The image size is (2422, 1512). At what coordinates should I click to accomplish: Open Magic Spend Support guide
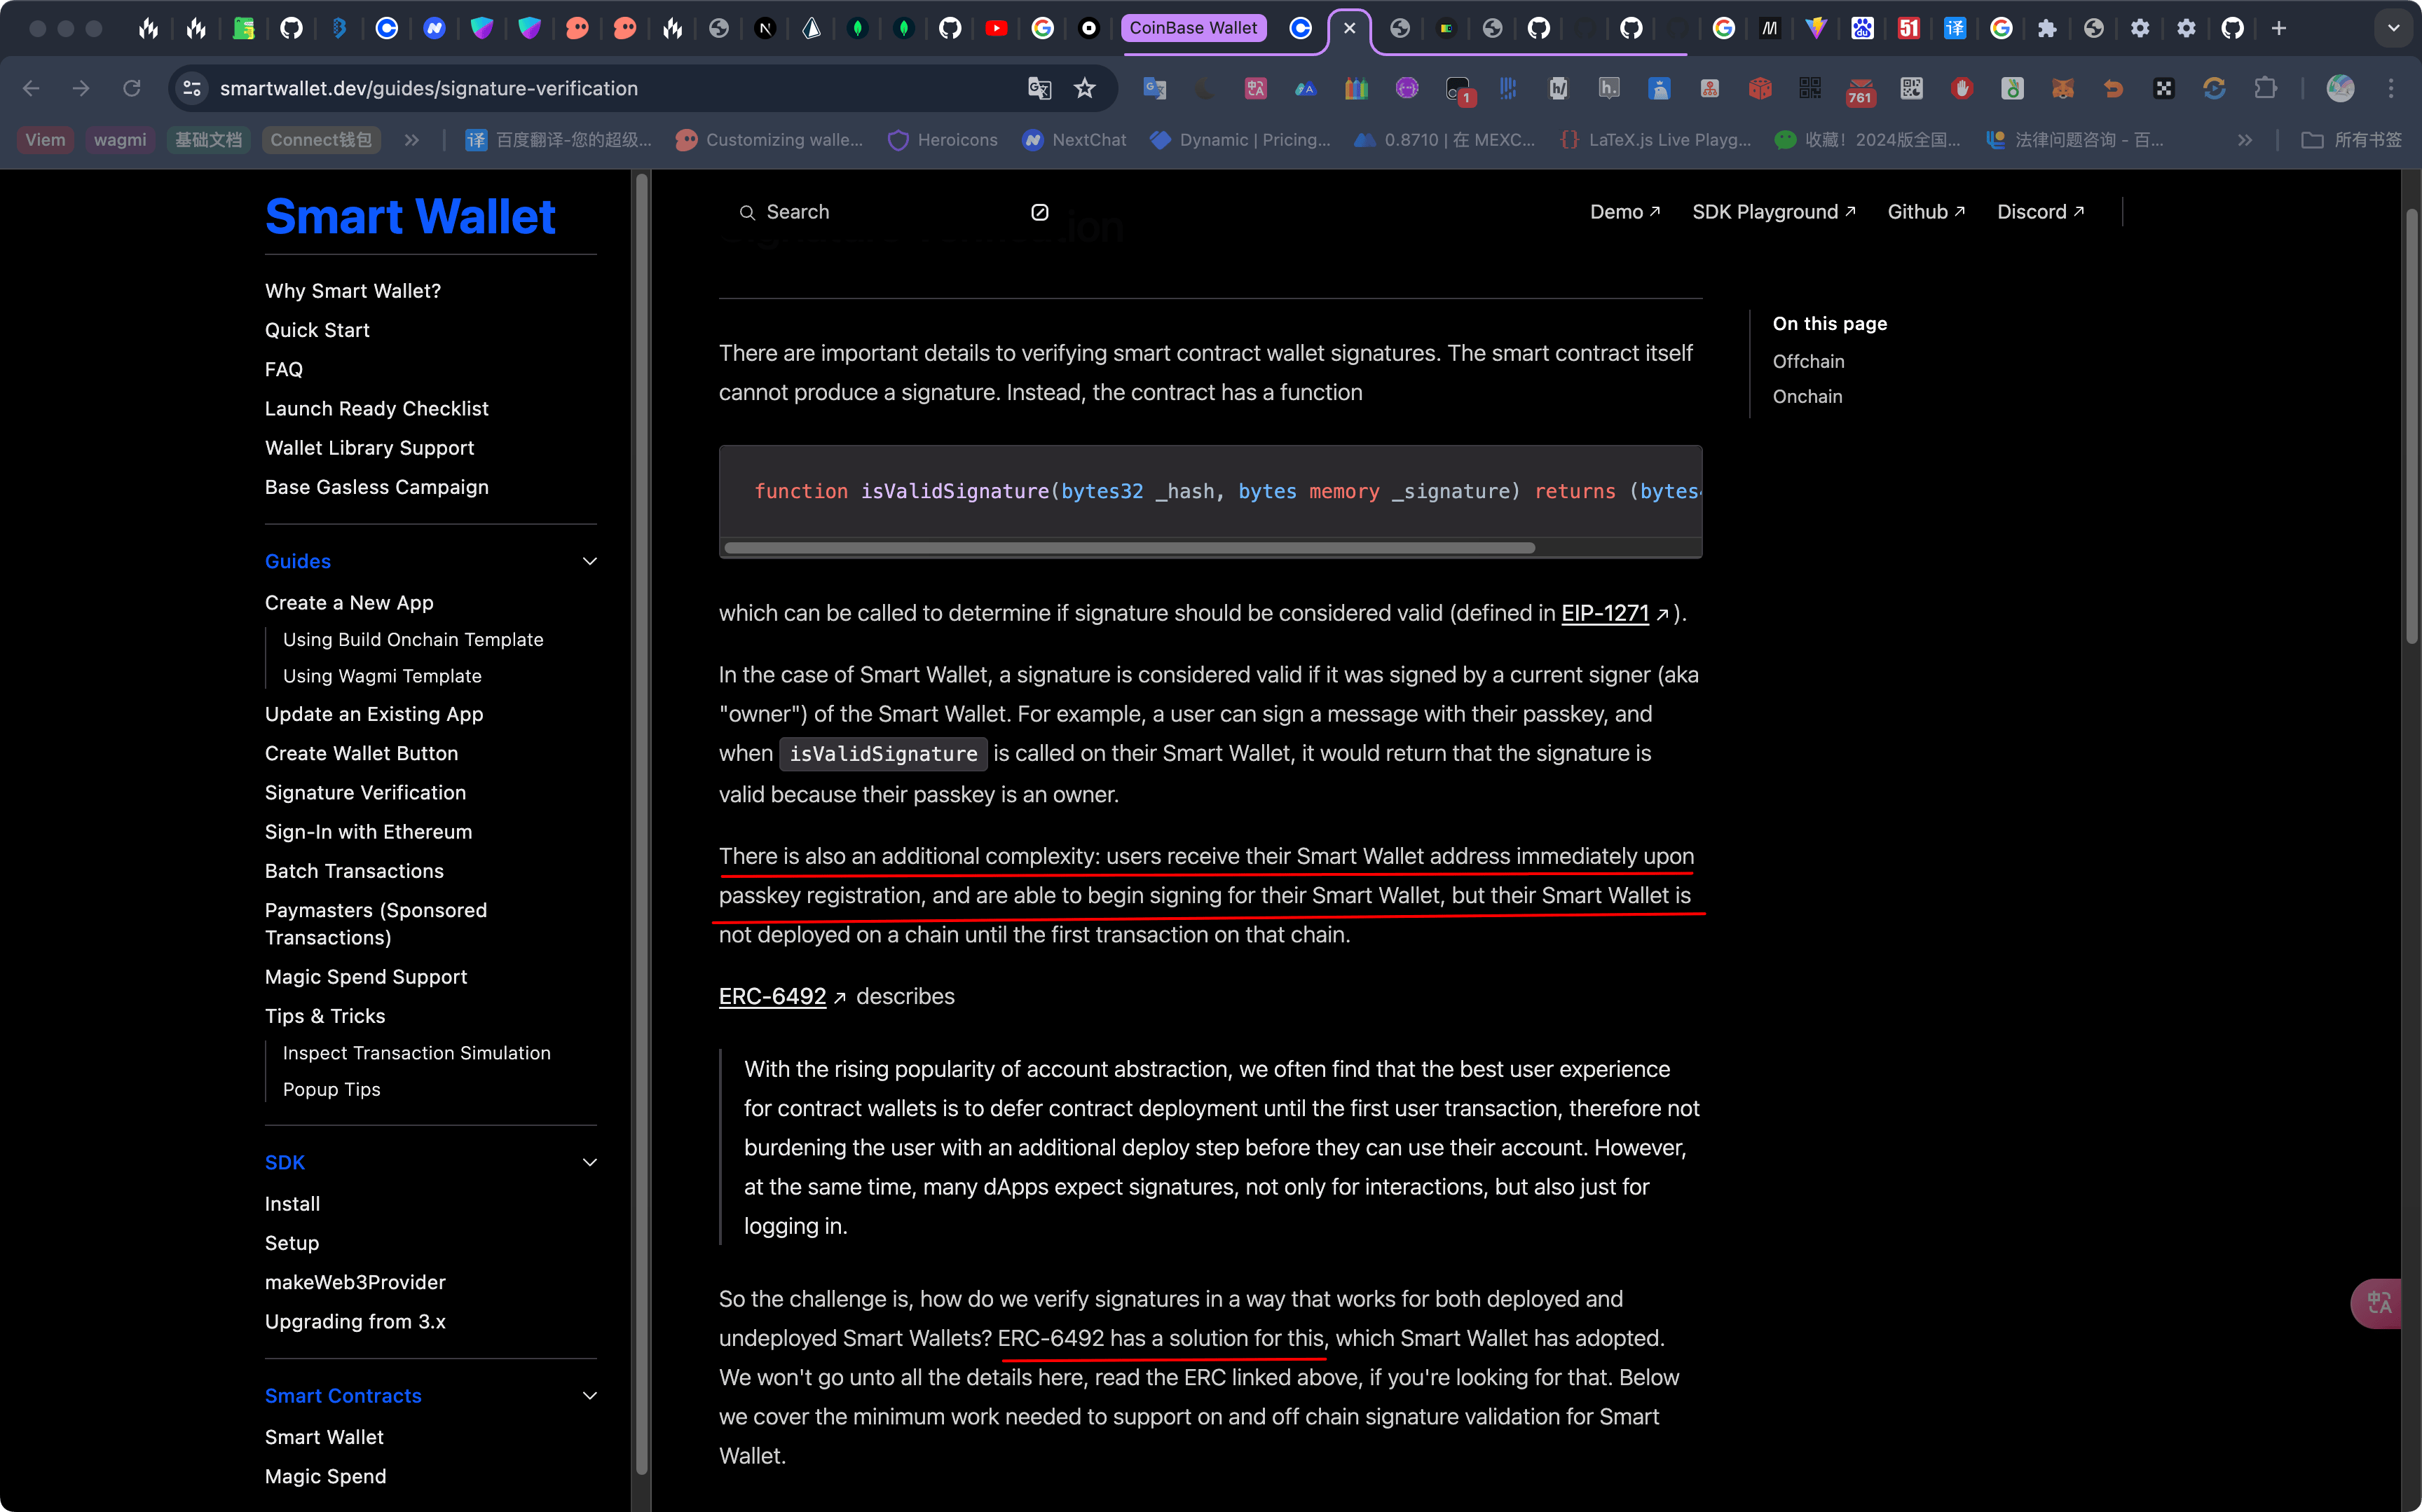366,977
